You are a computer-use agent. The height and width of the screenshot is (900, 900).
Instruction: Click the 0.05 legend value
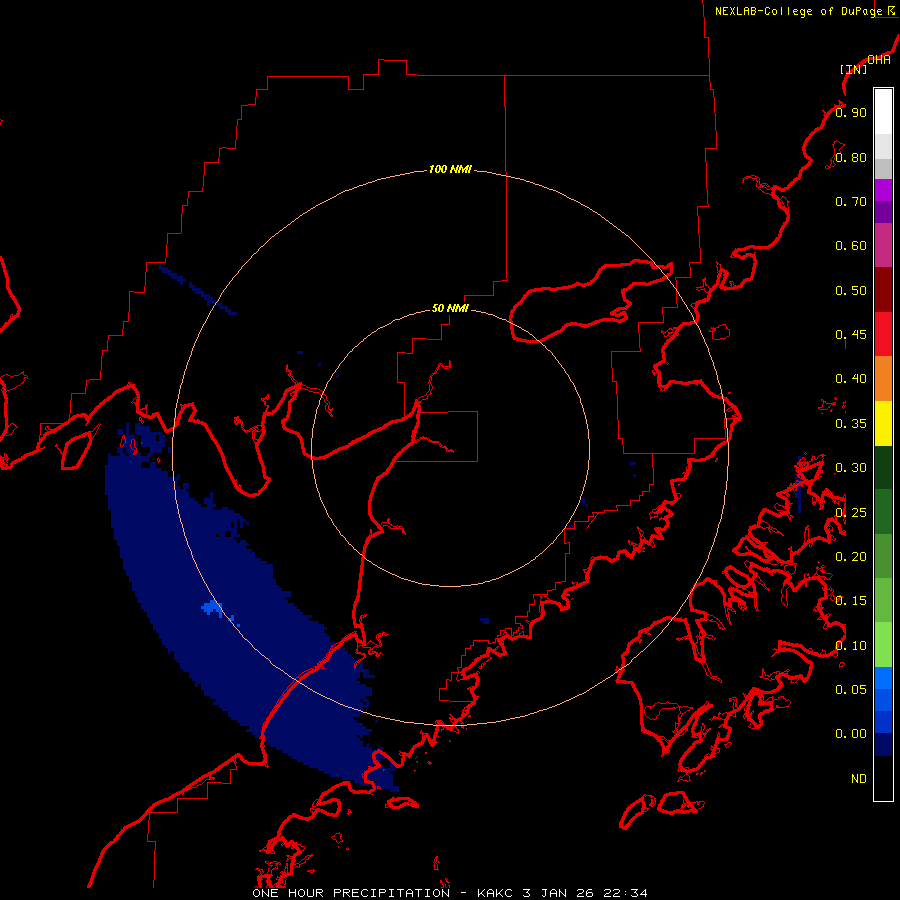pyautogui.click(x=851, y=689)
